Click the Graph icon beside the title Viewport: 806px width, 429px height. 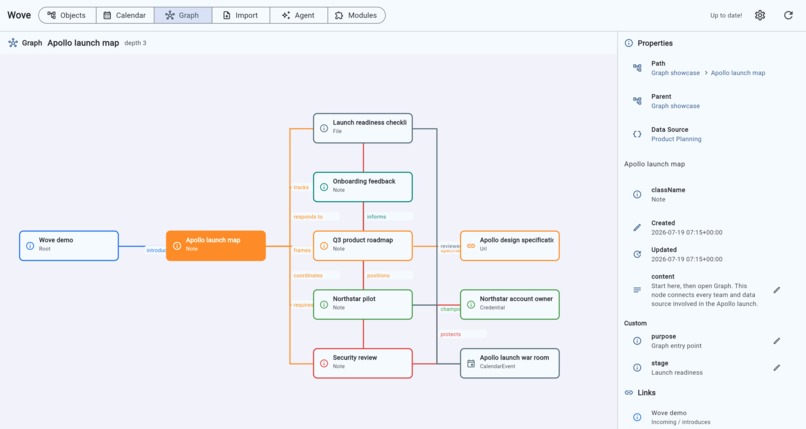13,43
